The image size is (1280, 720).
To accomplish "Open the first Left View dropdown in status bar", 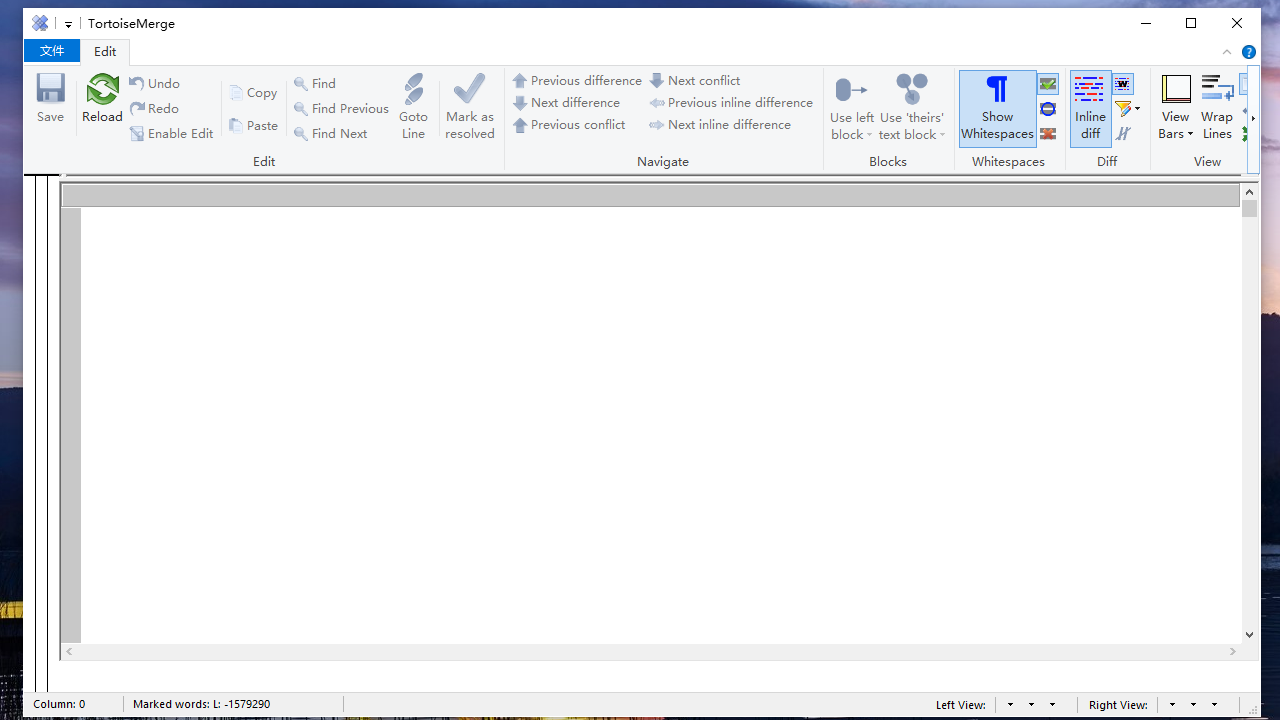I will click(x=1010, y=705).
